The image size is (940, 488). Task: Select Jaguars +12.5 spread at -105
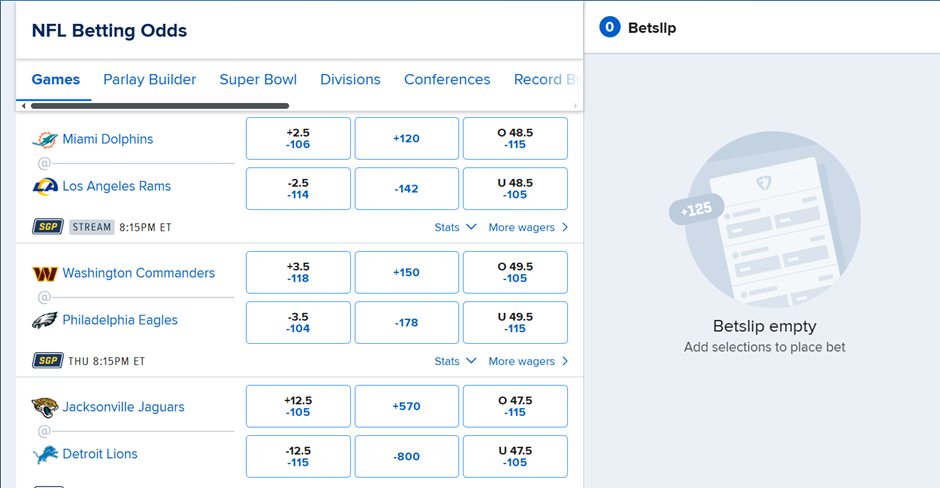coord(298,406)
